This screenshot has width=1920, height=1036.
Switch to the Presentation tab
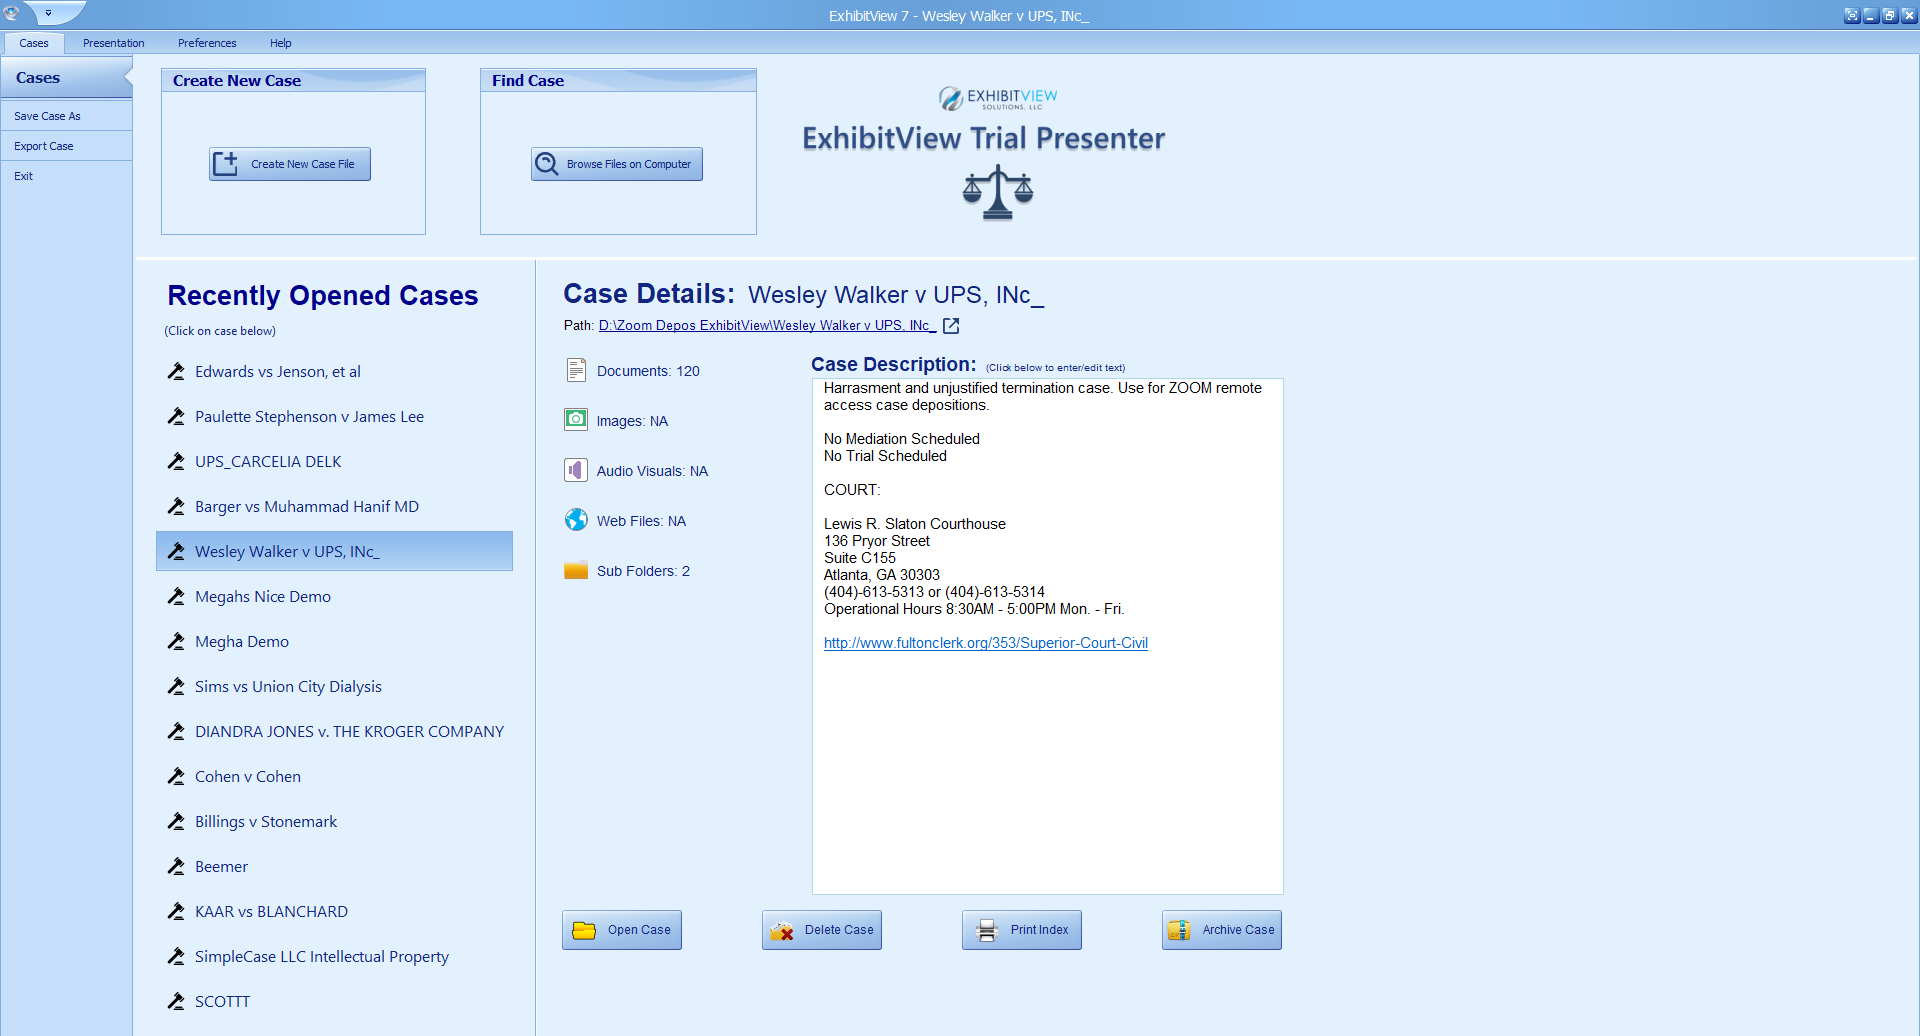pos(113,43)
